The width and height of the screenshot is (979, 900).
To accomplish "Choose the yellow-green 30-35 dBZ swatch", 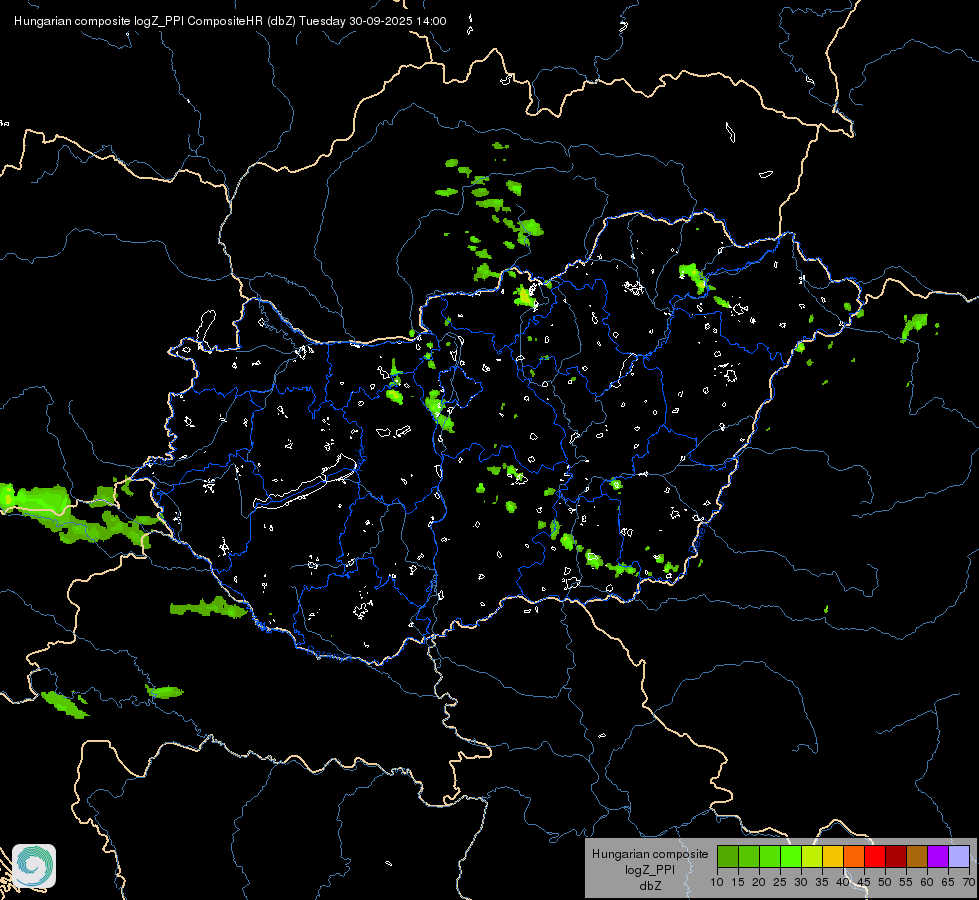I will 812,856.
